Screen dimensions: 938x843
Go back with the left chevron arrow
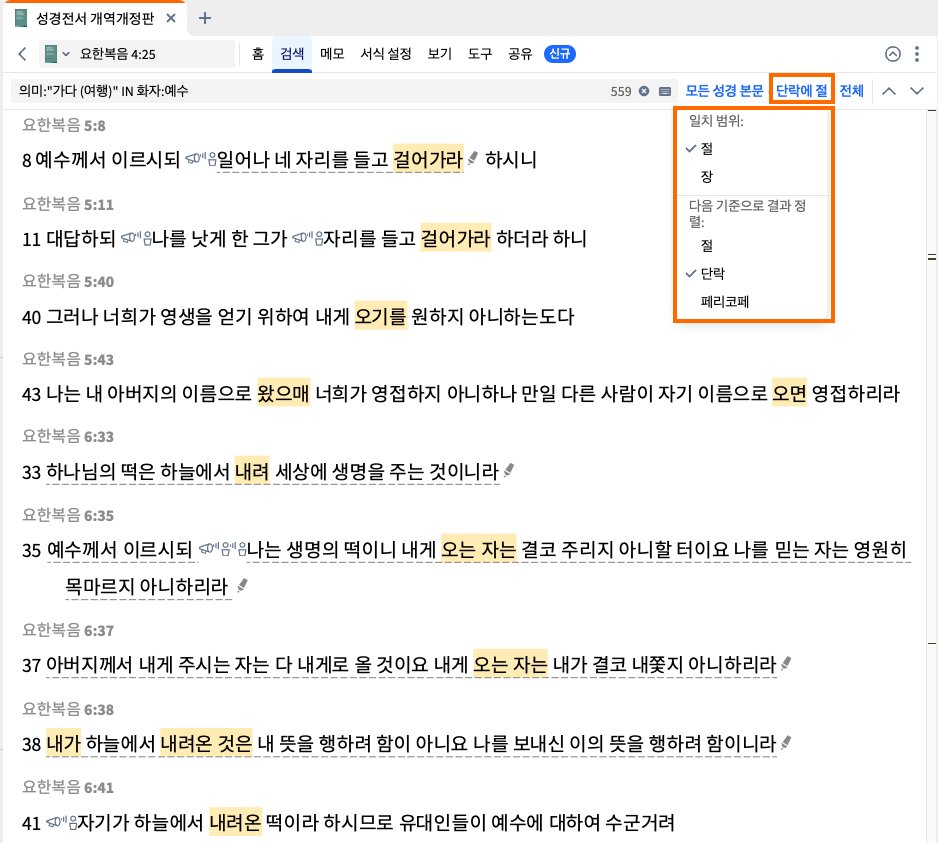[23, 54]
